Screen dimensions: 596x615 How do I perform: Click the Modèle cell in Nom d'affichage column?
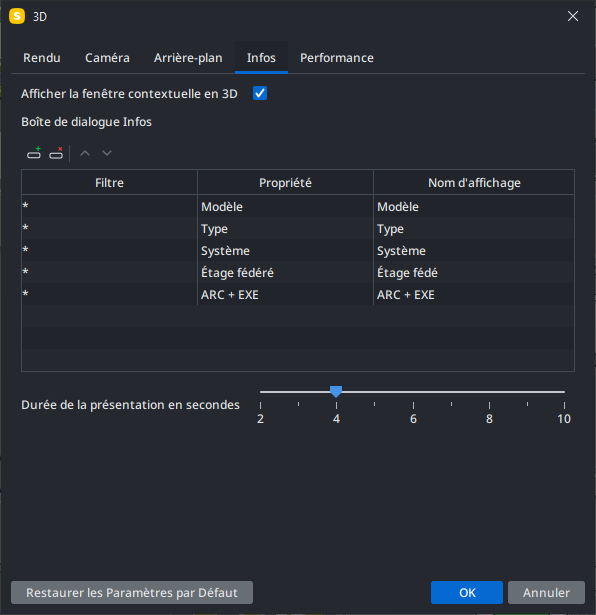click(474, 206)
